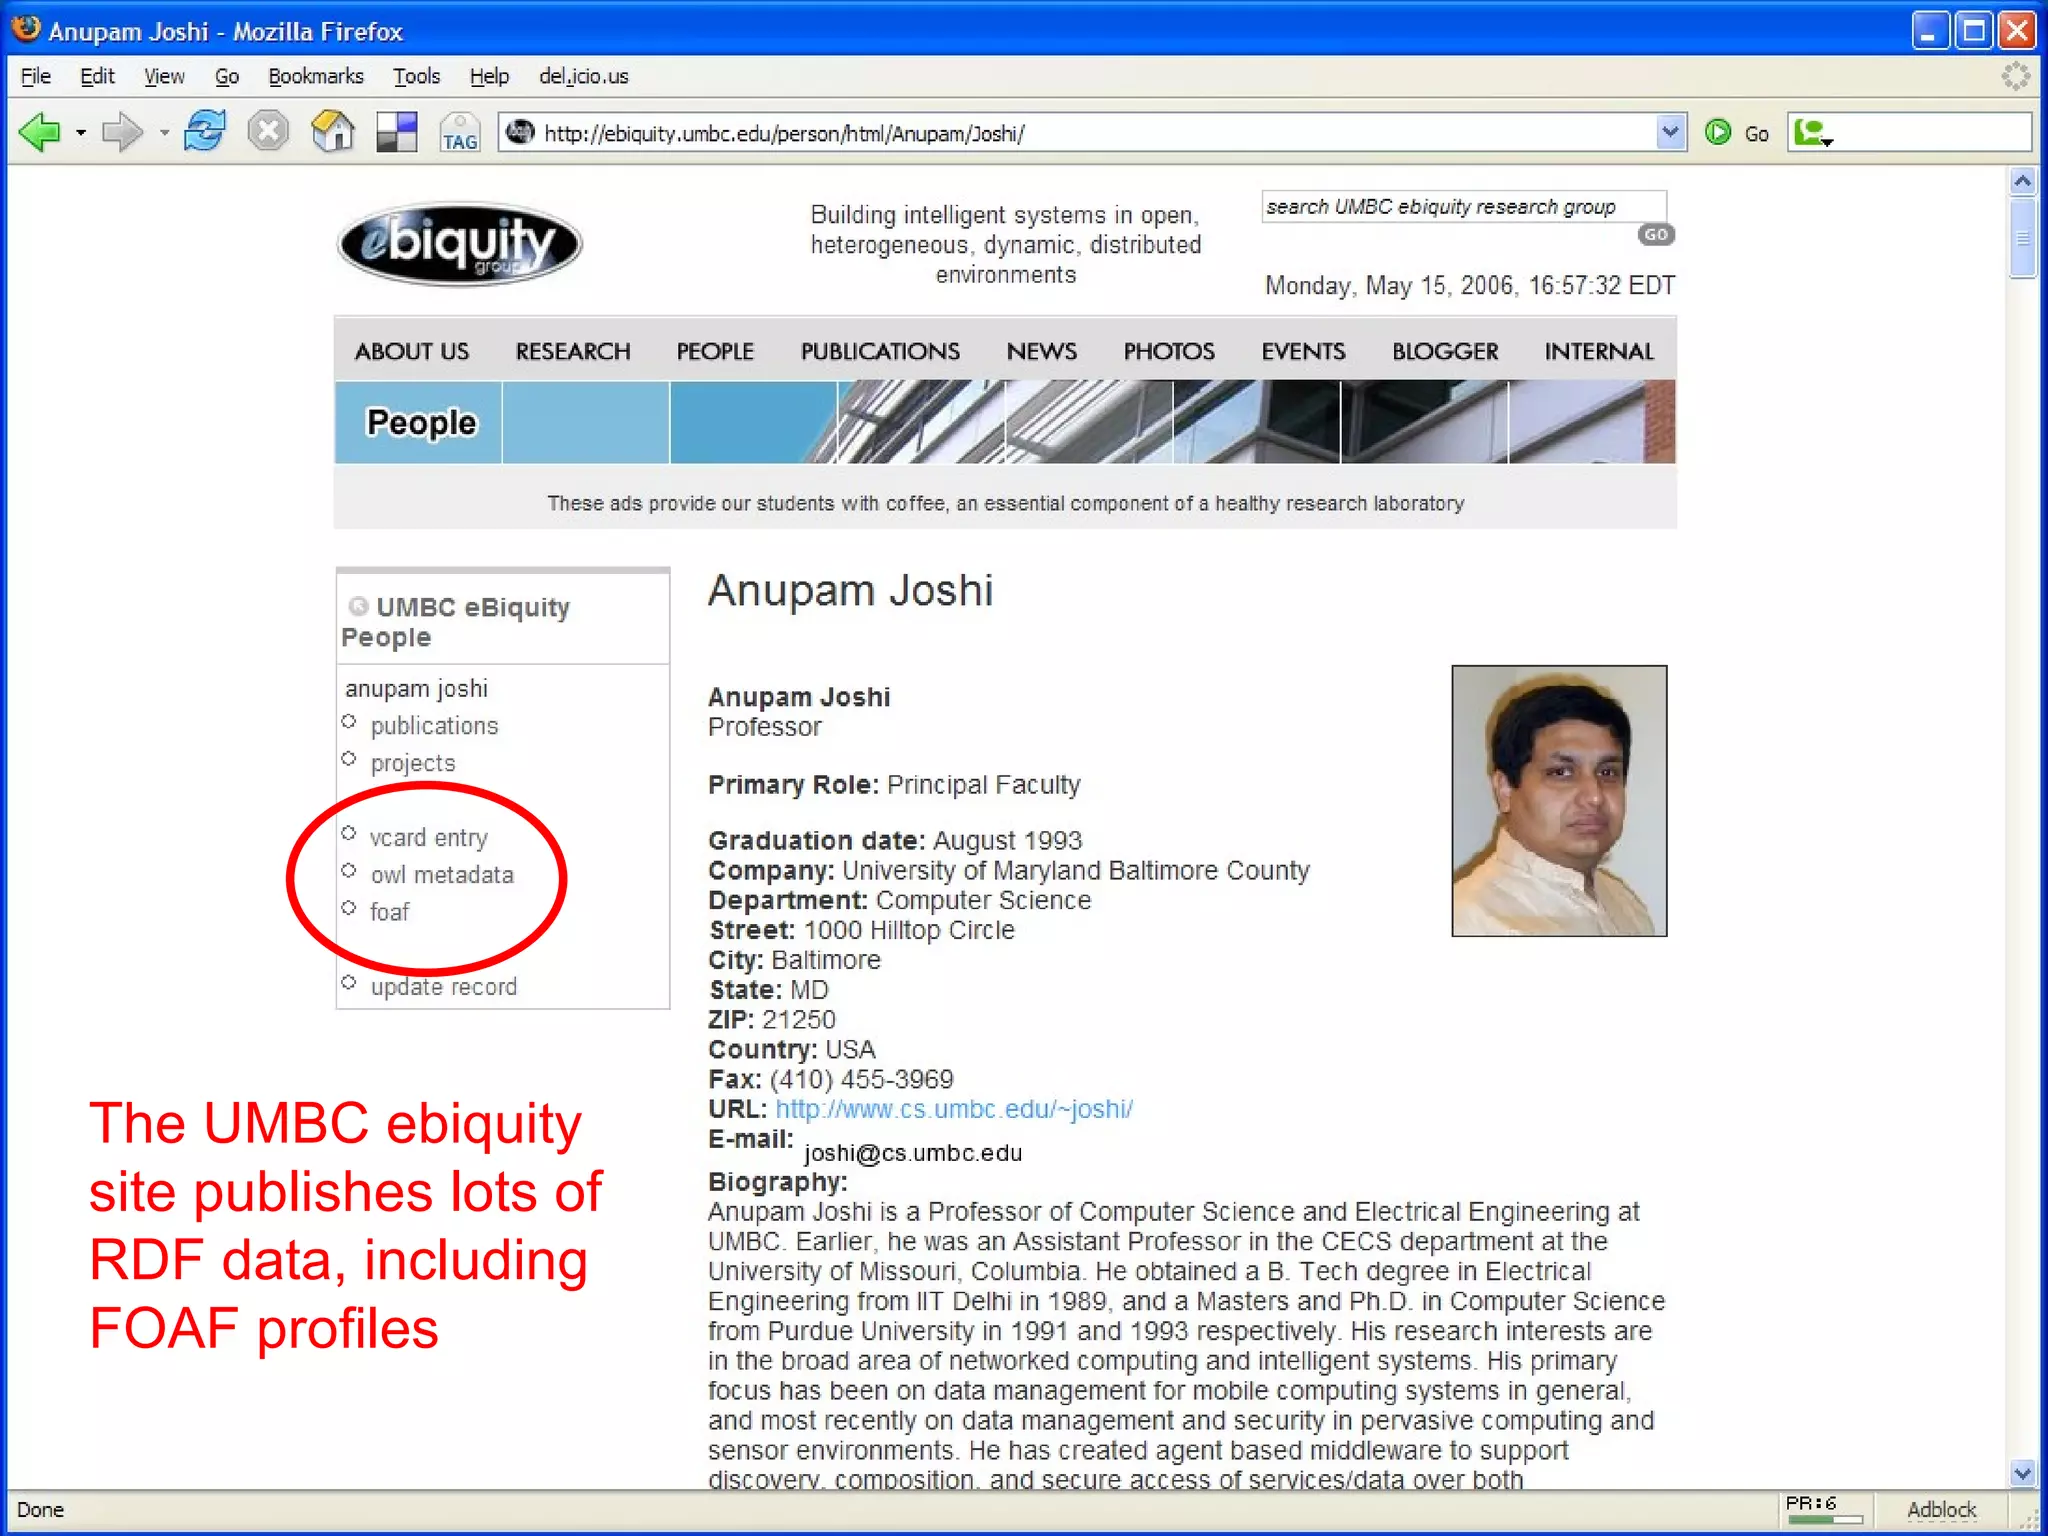Click the ebiquity group logo

tap(460, 243)
